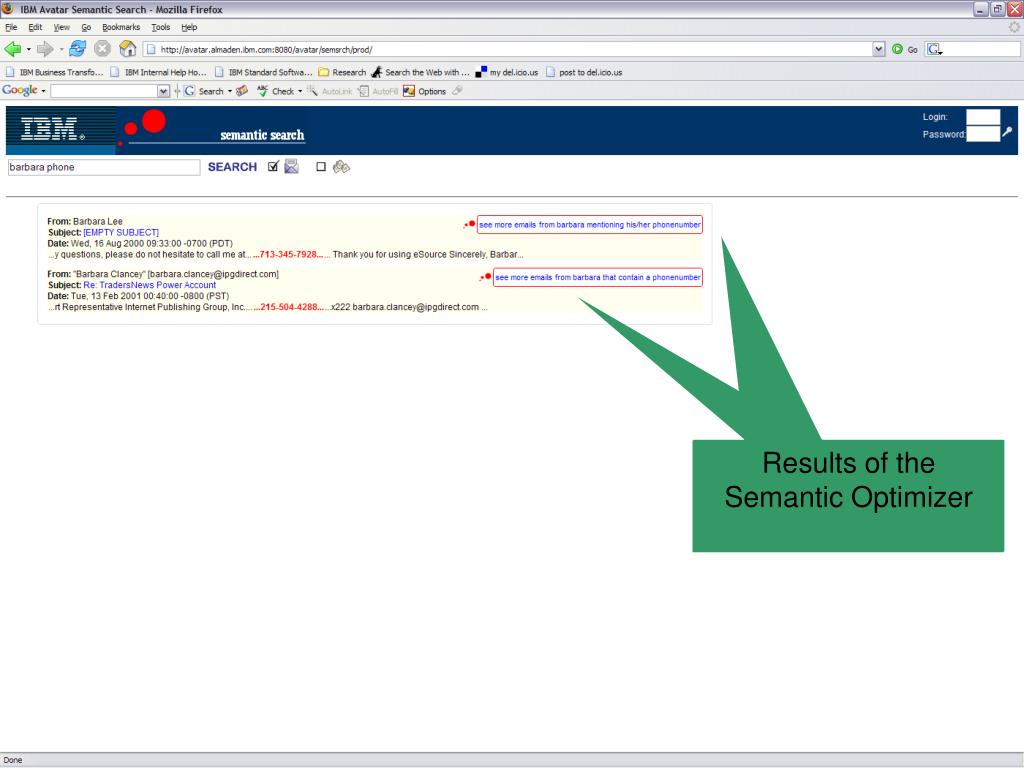Open the Research bookmarks folder
Screen dimensions: 1024x768
[x=342, y=72]
